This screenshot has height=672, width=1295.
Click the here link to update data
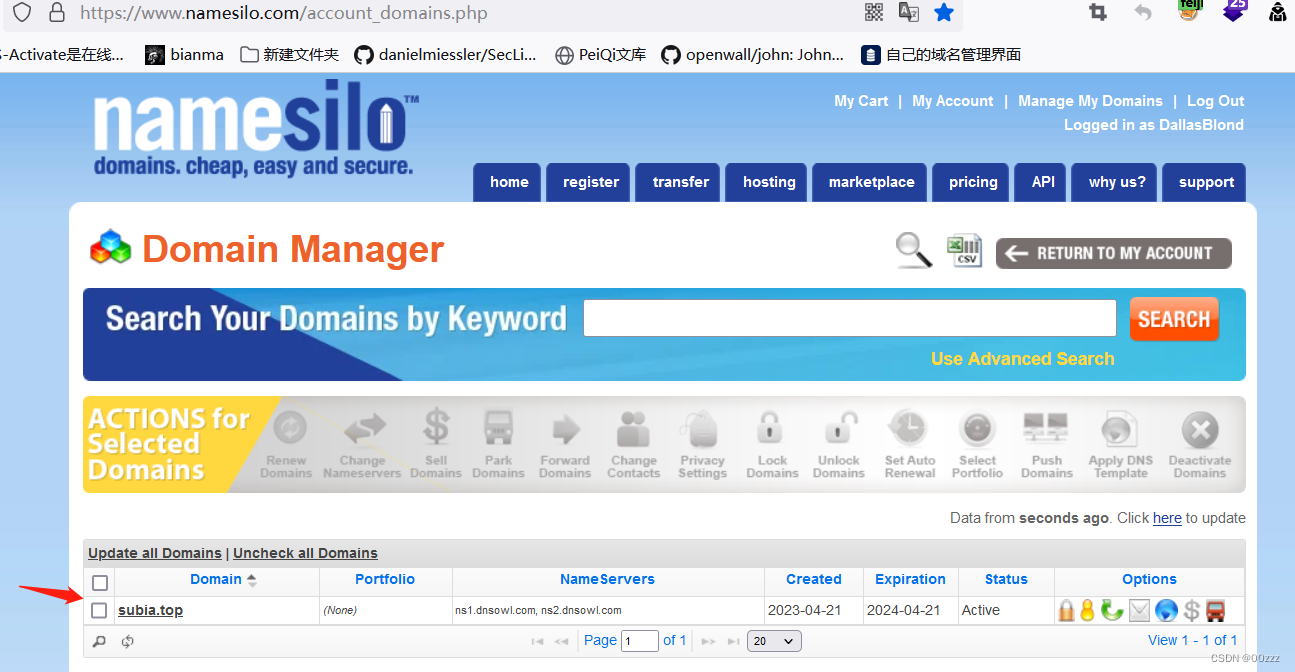click(1167, 518)
